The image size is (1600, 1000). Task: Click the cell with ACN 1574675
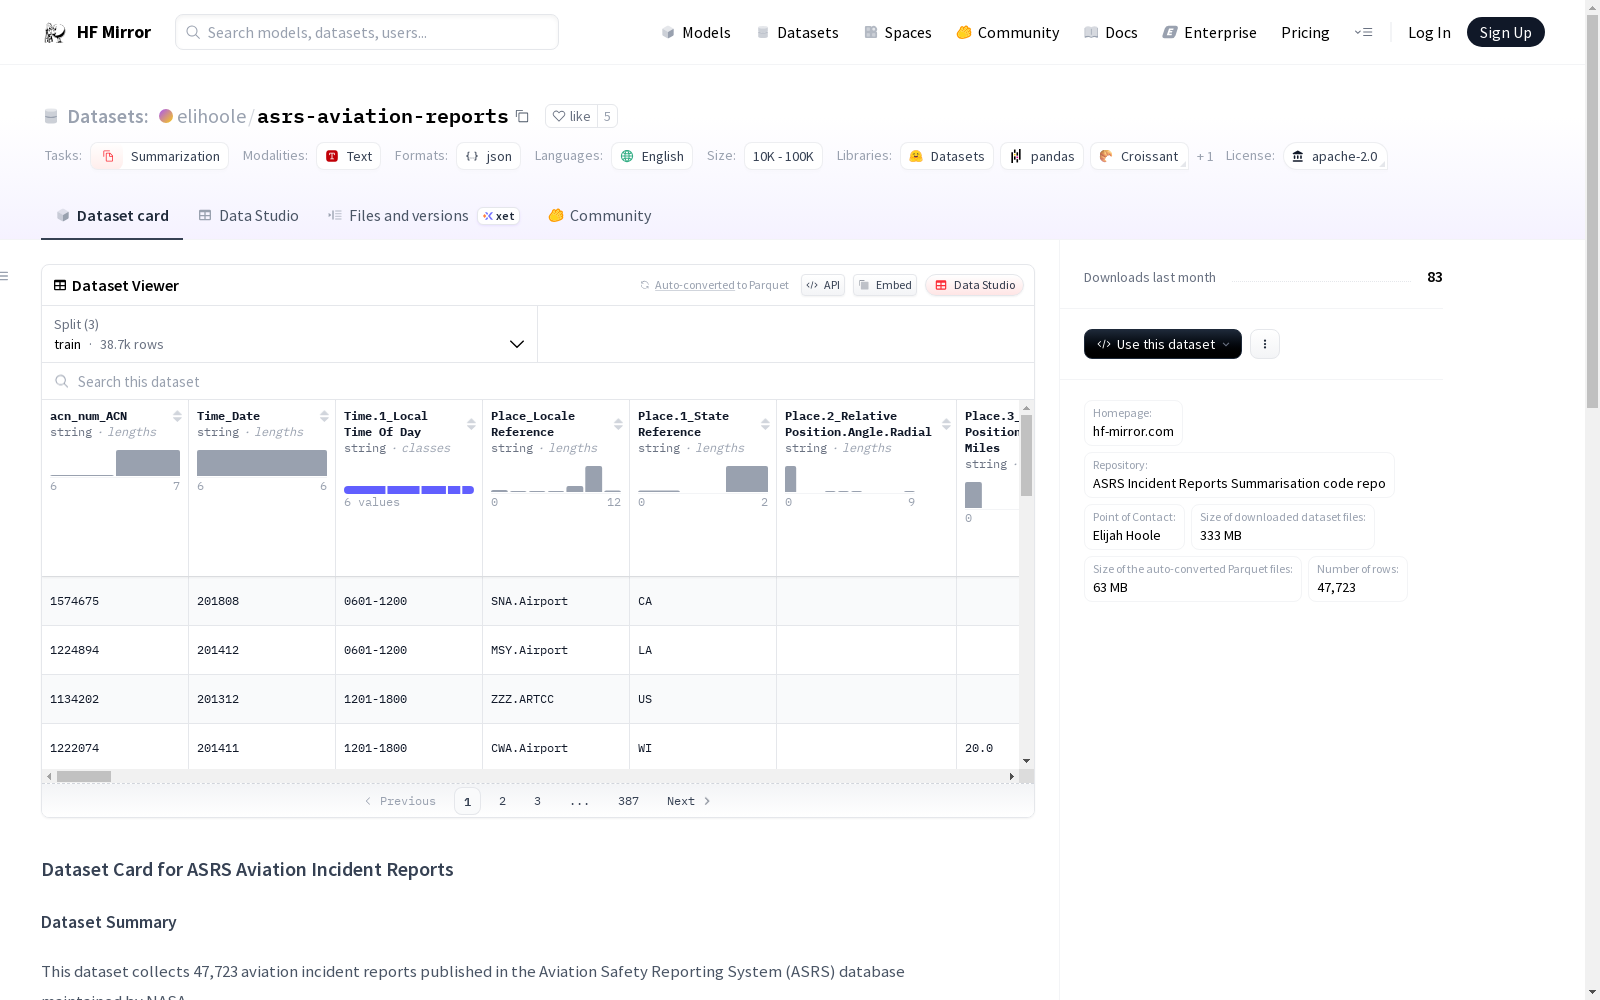pos(115,601)
